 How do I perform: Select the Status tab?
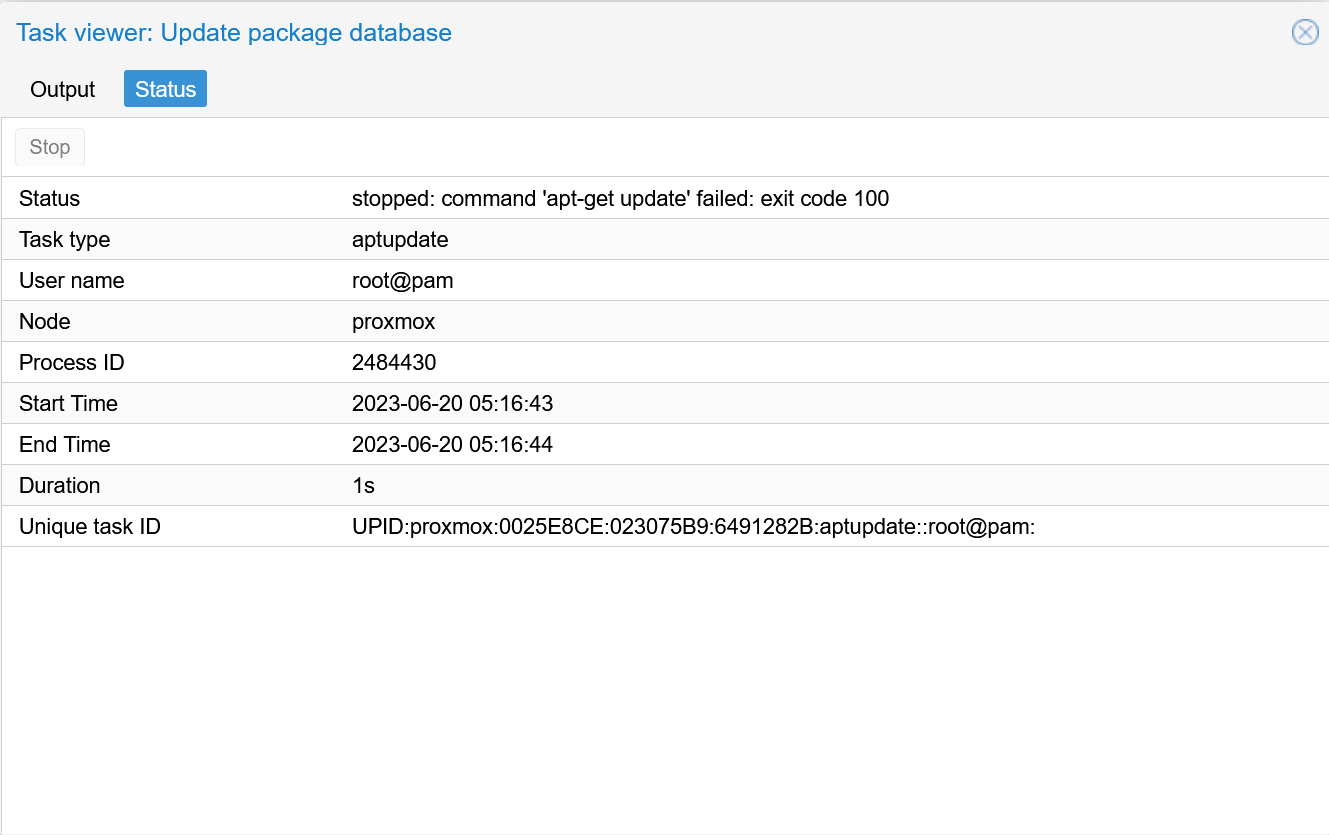coord(164,89)
